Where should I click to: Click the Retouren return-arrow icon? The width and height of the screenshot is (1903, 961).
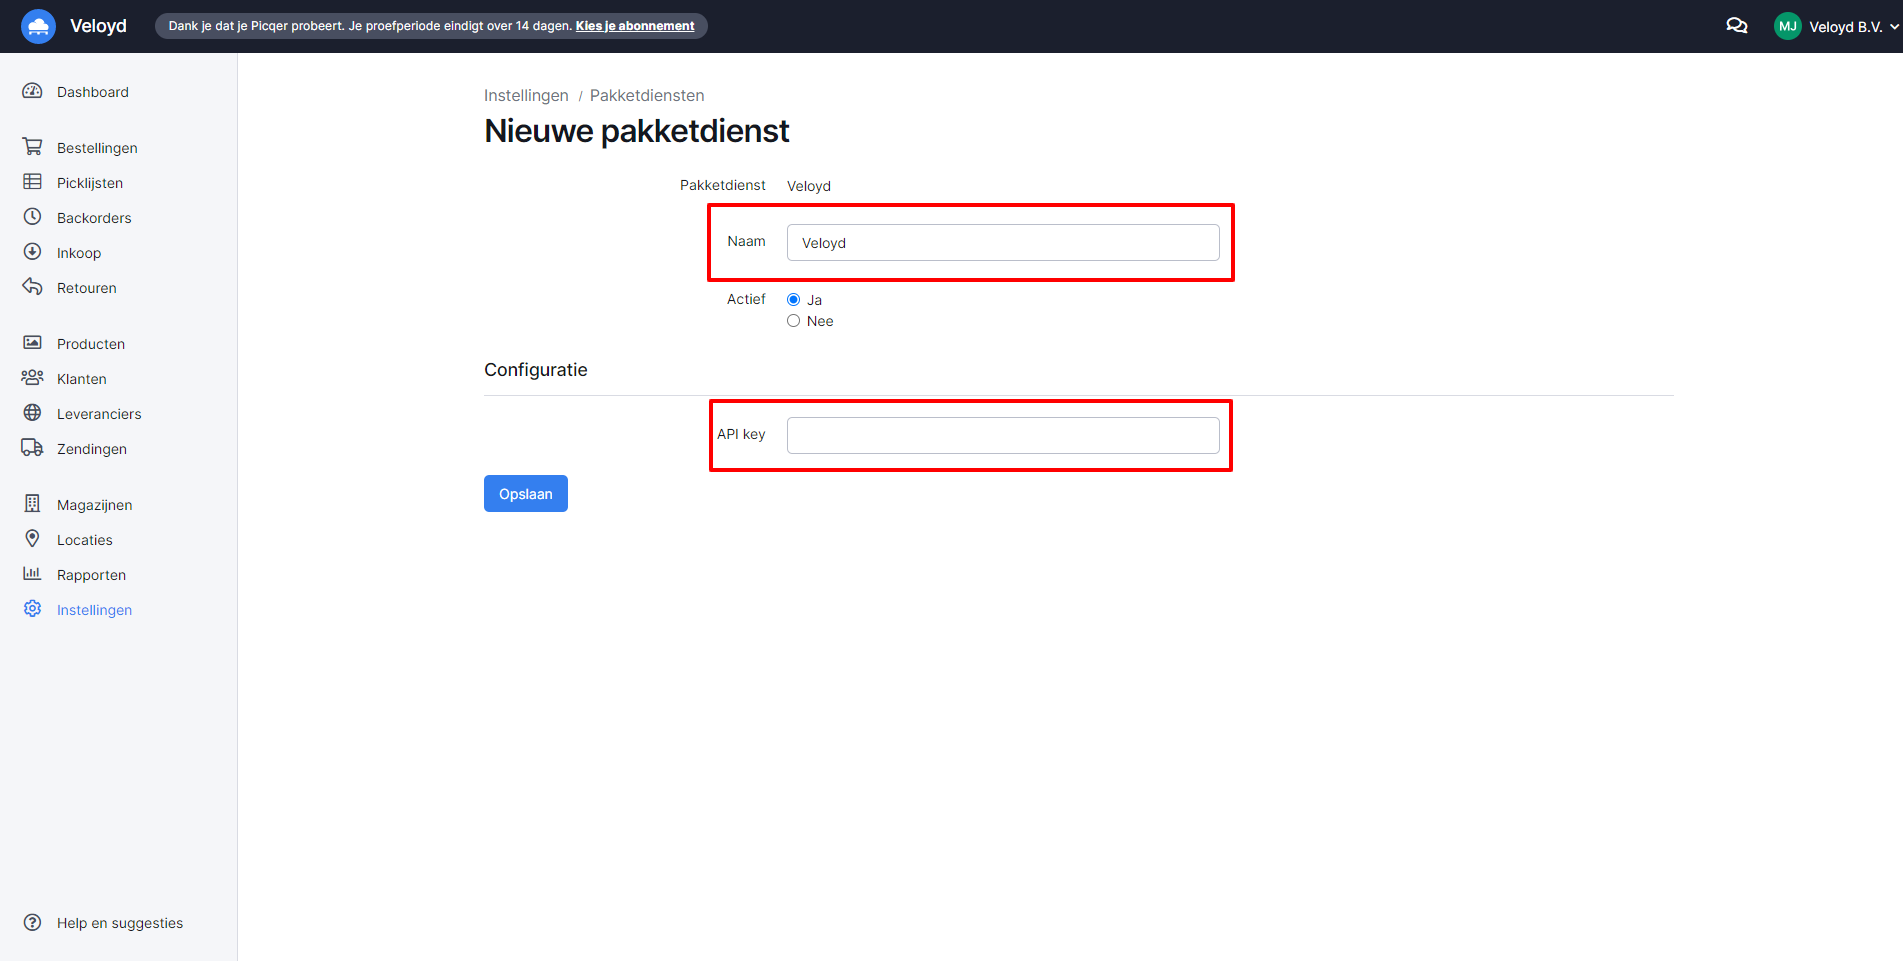click(x=32, y=287)
